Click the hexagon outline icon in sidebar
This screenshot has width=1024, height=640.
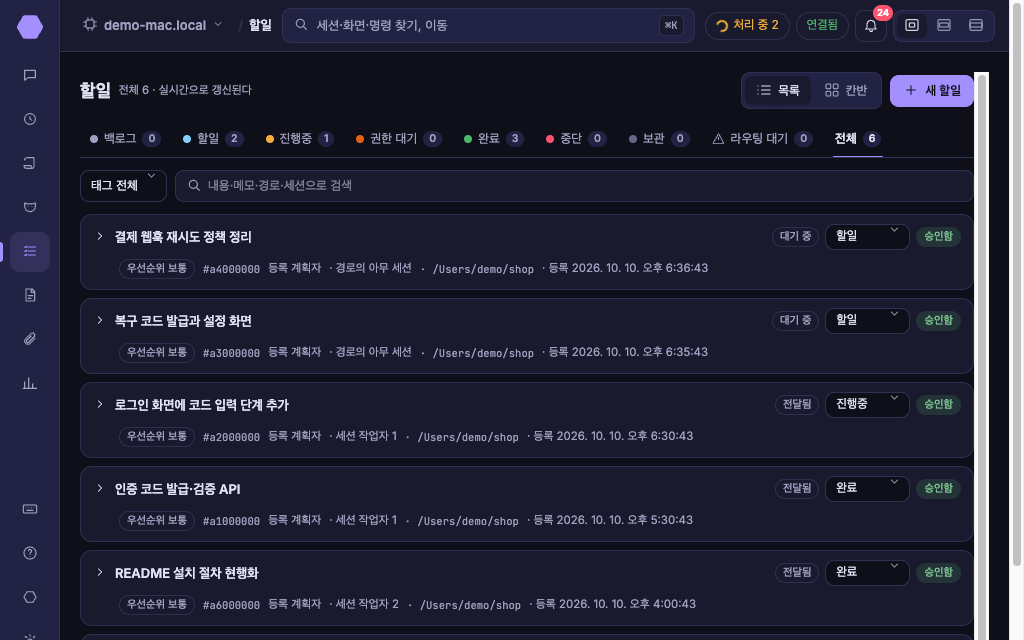click(x=29, y=597)
